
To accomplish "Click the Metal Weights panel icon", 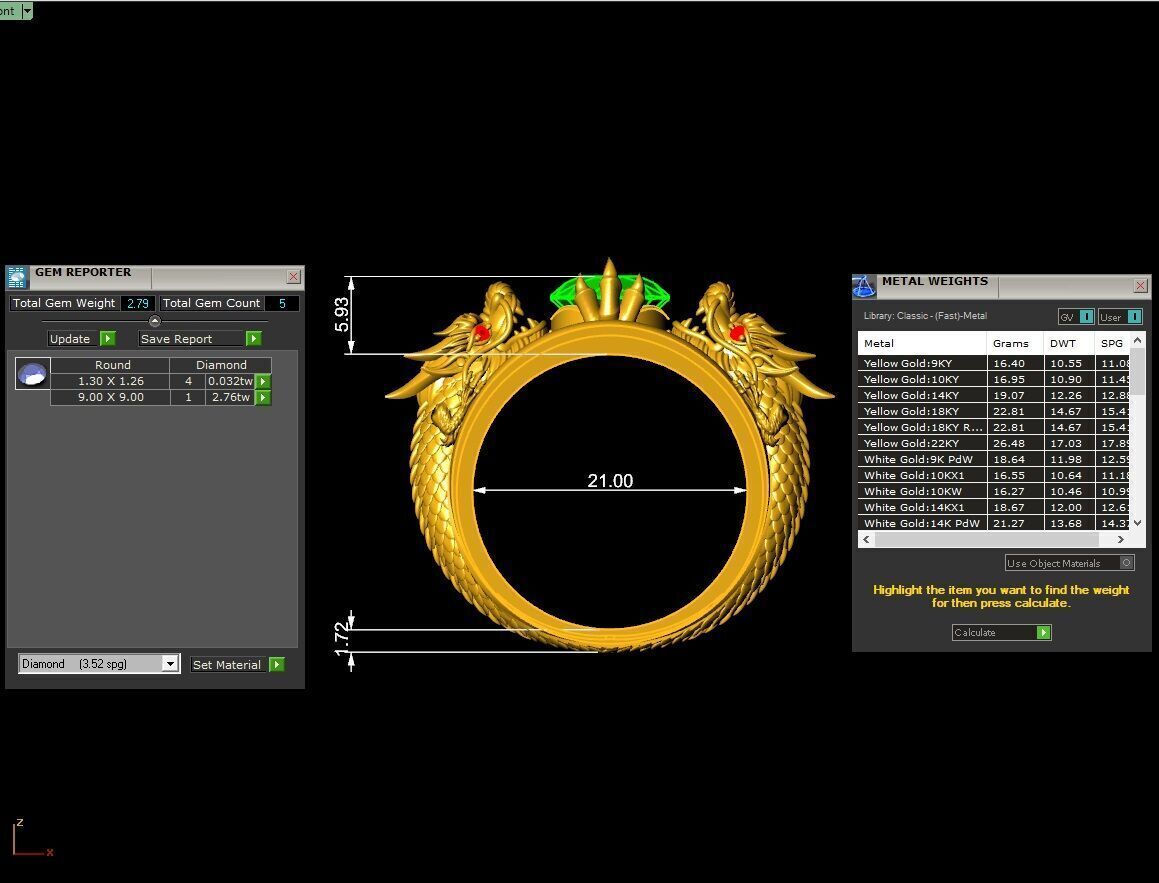I will click(x=863, y=286).
